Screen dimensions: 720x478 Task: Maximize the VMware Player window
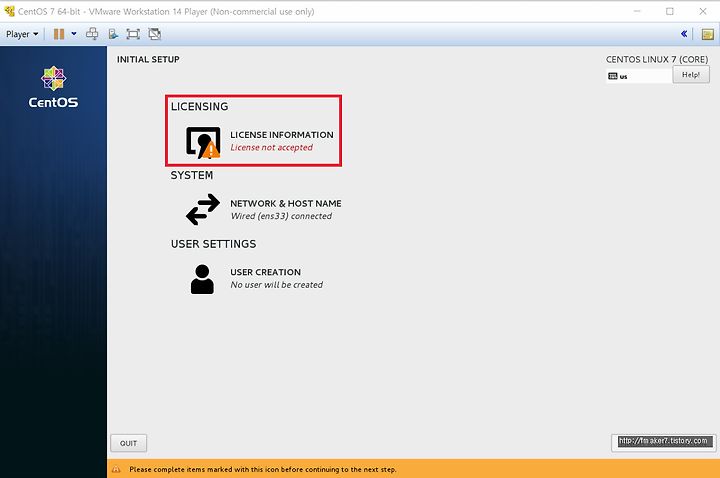(670, 11)
